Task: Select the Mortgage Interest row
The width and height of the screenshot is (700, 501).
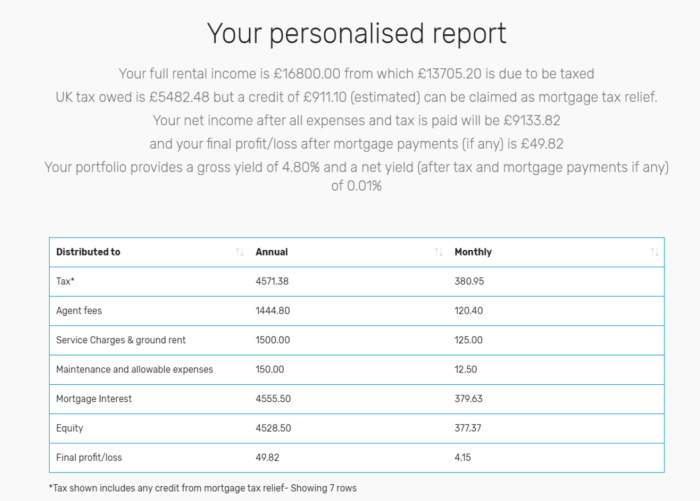Action: [357, 399]
